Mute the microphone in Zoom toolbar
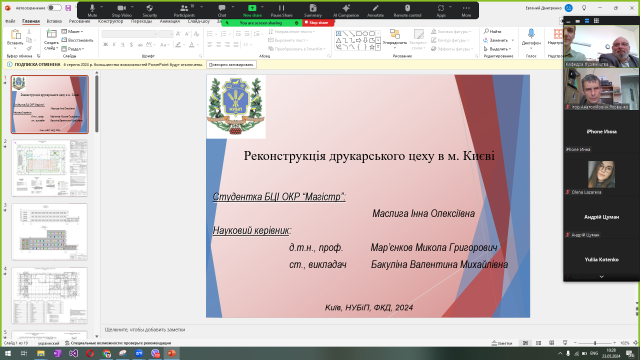The image size is (640, 360). click(x=92, y=10)
